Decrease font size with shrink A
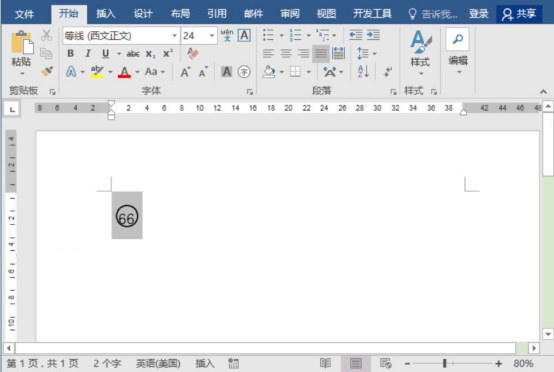The height and width of the screenshot is (372, 554). [203, 72]
